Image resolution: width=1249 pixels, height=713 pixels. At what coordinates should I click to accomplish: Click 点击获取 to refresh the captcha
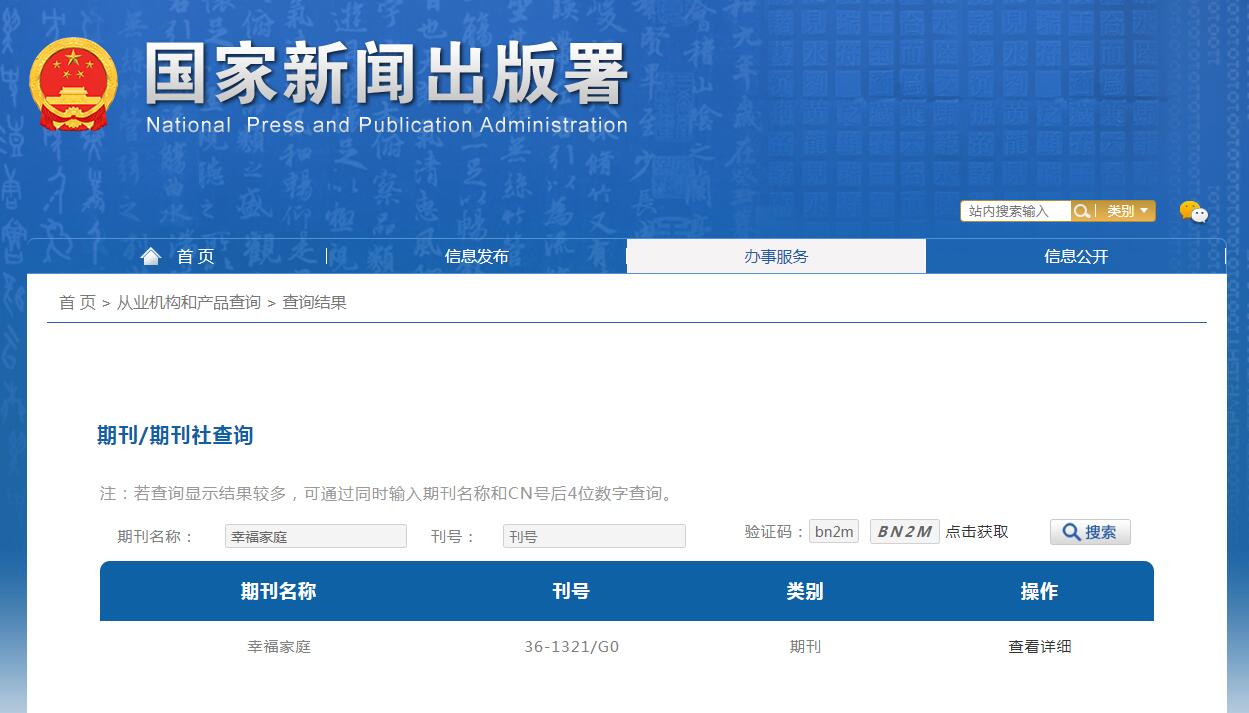pyautogui.click(x=975, y=531)
